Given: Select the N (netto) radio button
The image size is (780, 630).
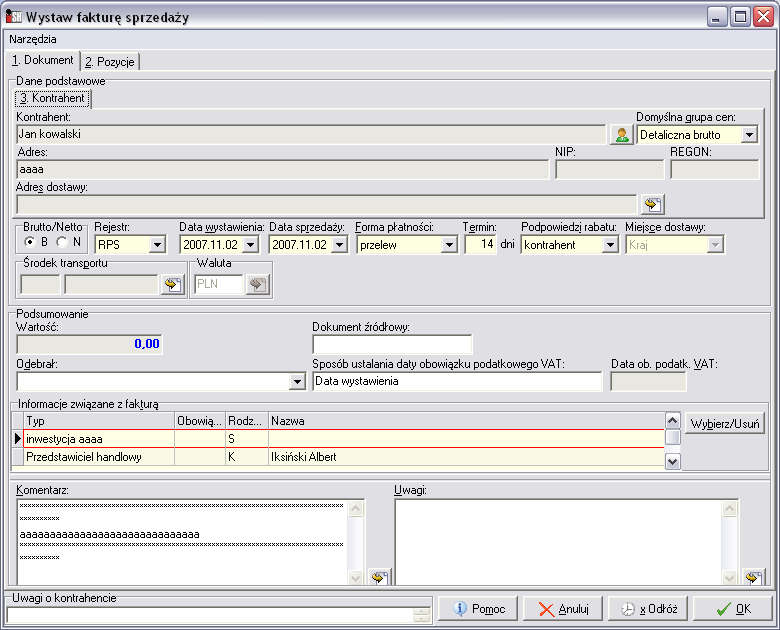Looking at the screenshot, I should pyautogui.click(x=62, y=242).
